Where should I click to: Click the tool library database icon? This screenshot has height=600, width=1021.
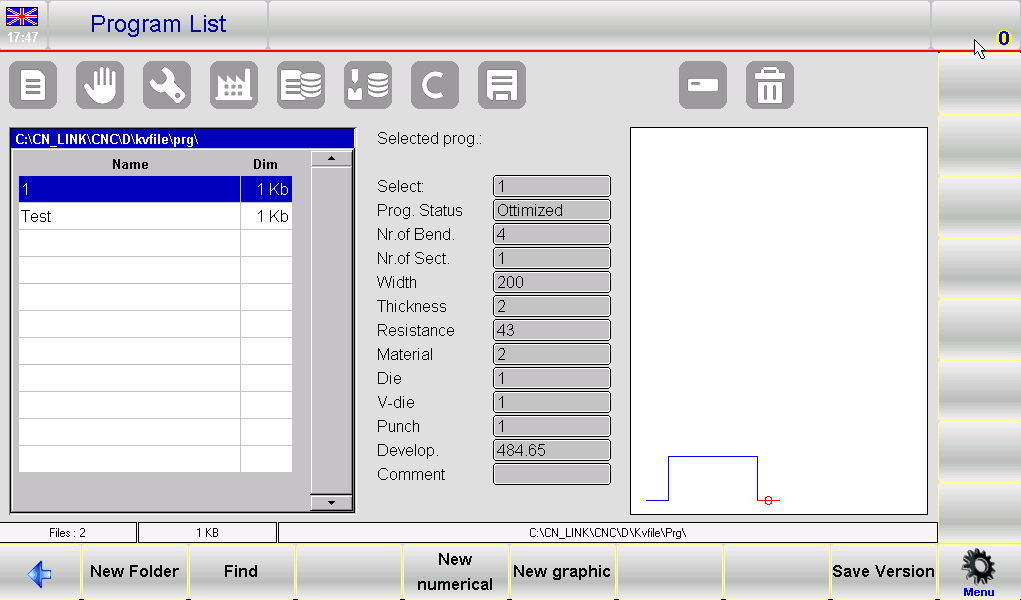(367, 85)
